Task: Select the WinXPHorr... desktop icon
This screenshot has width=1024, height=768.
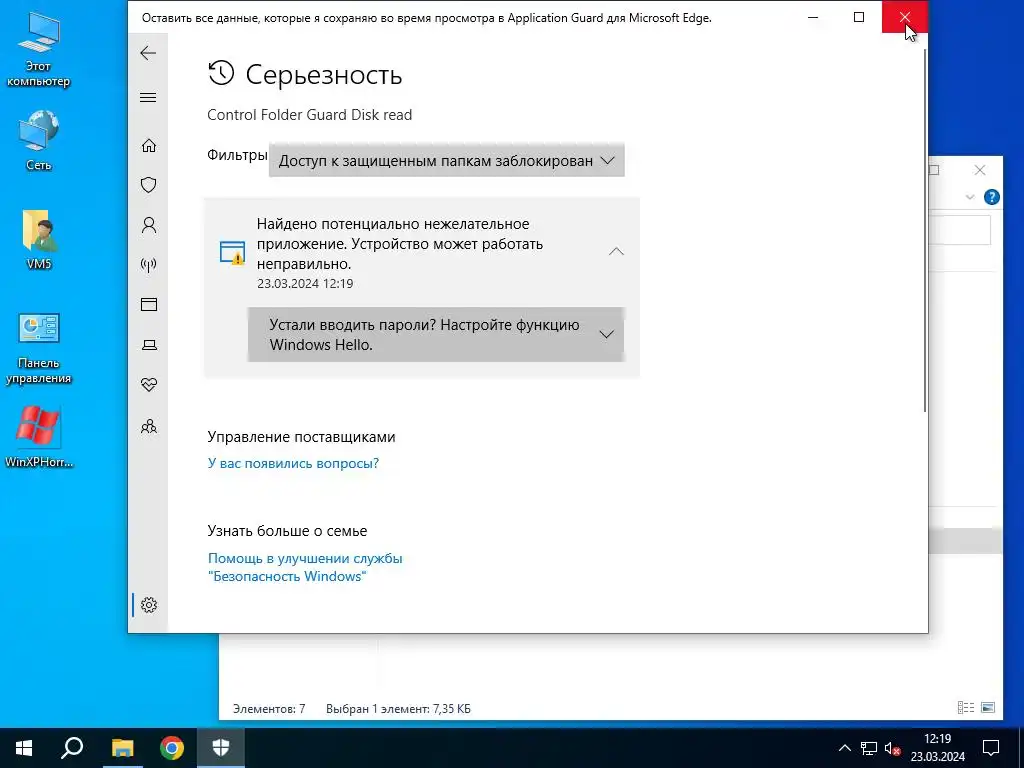Action: pyautogui.click(x=39, y=438)
